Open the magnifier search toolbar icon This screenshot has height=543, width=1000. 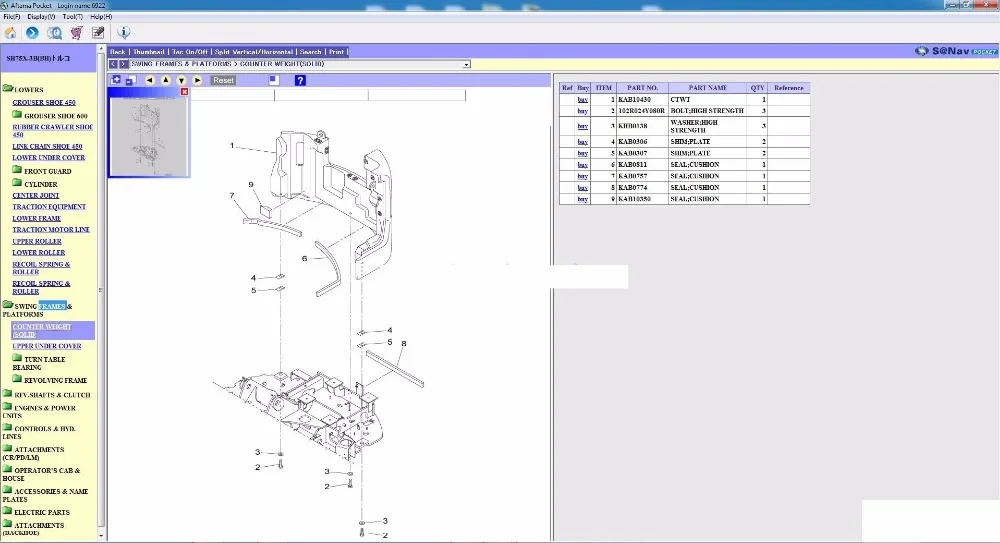point(55,33)
